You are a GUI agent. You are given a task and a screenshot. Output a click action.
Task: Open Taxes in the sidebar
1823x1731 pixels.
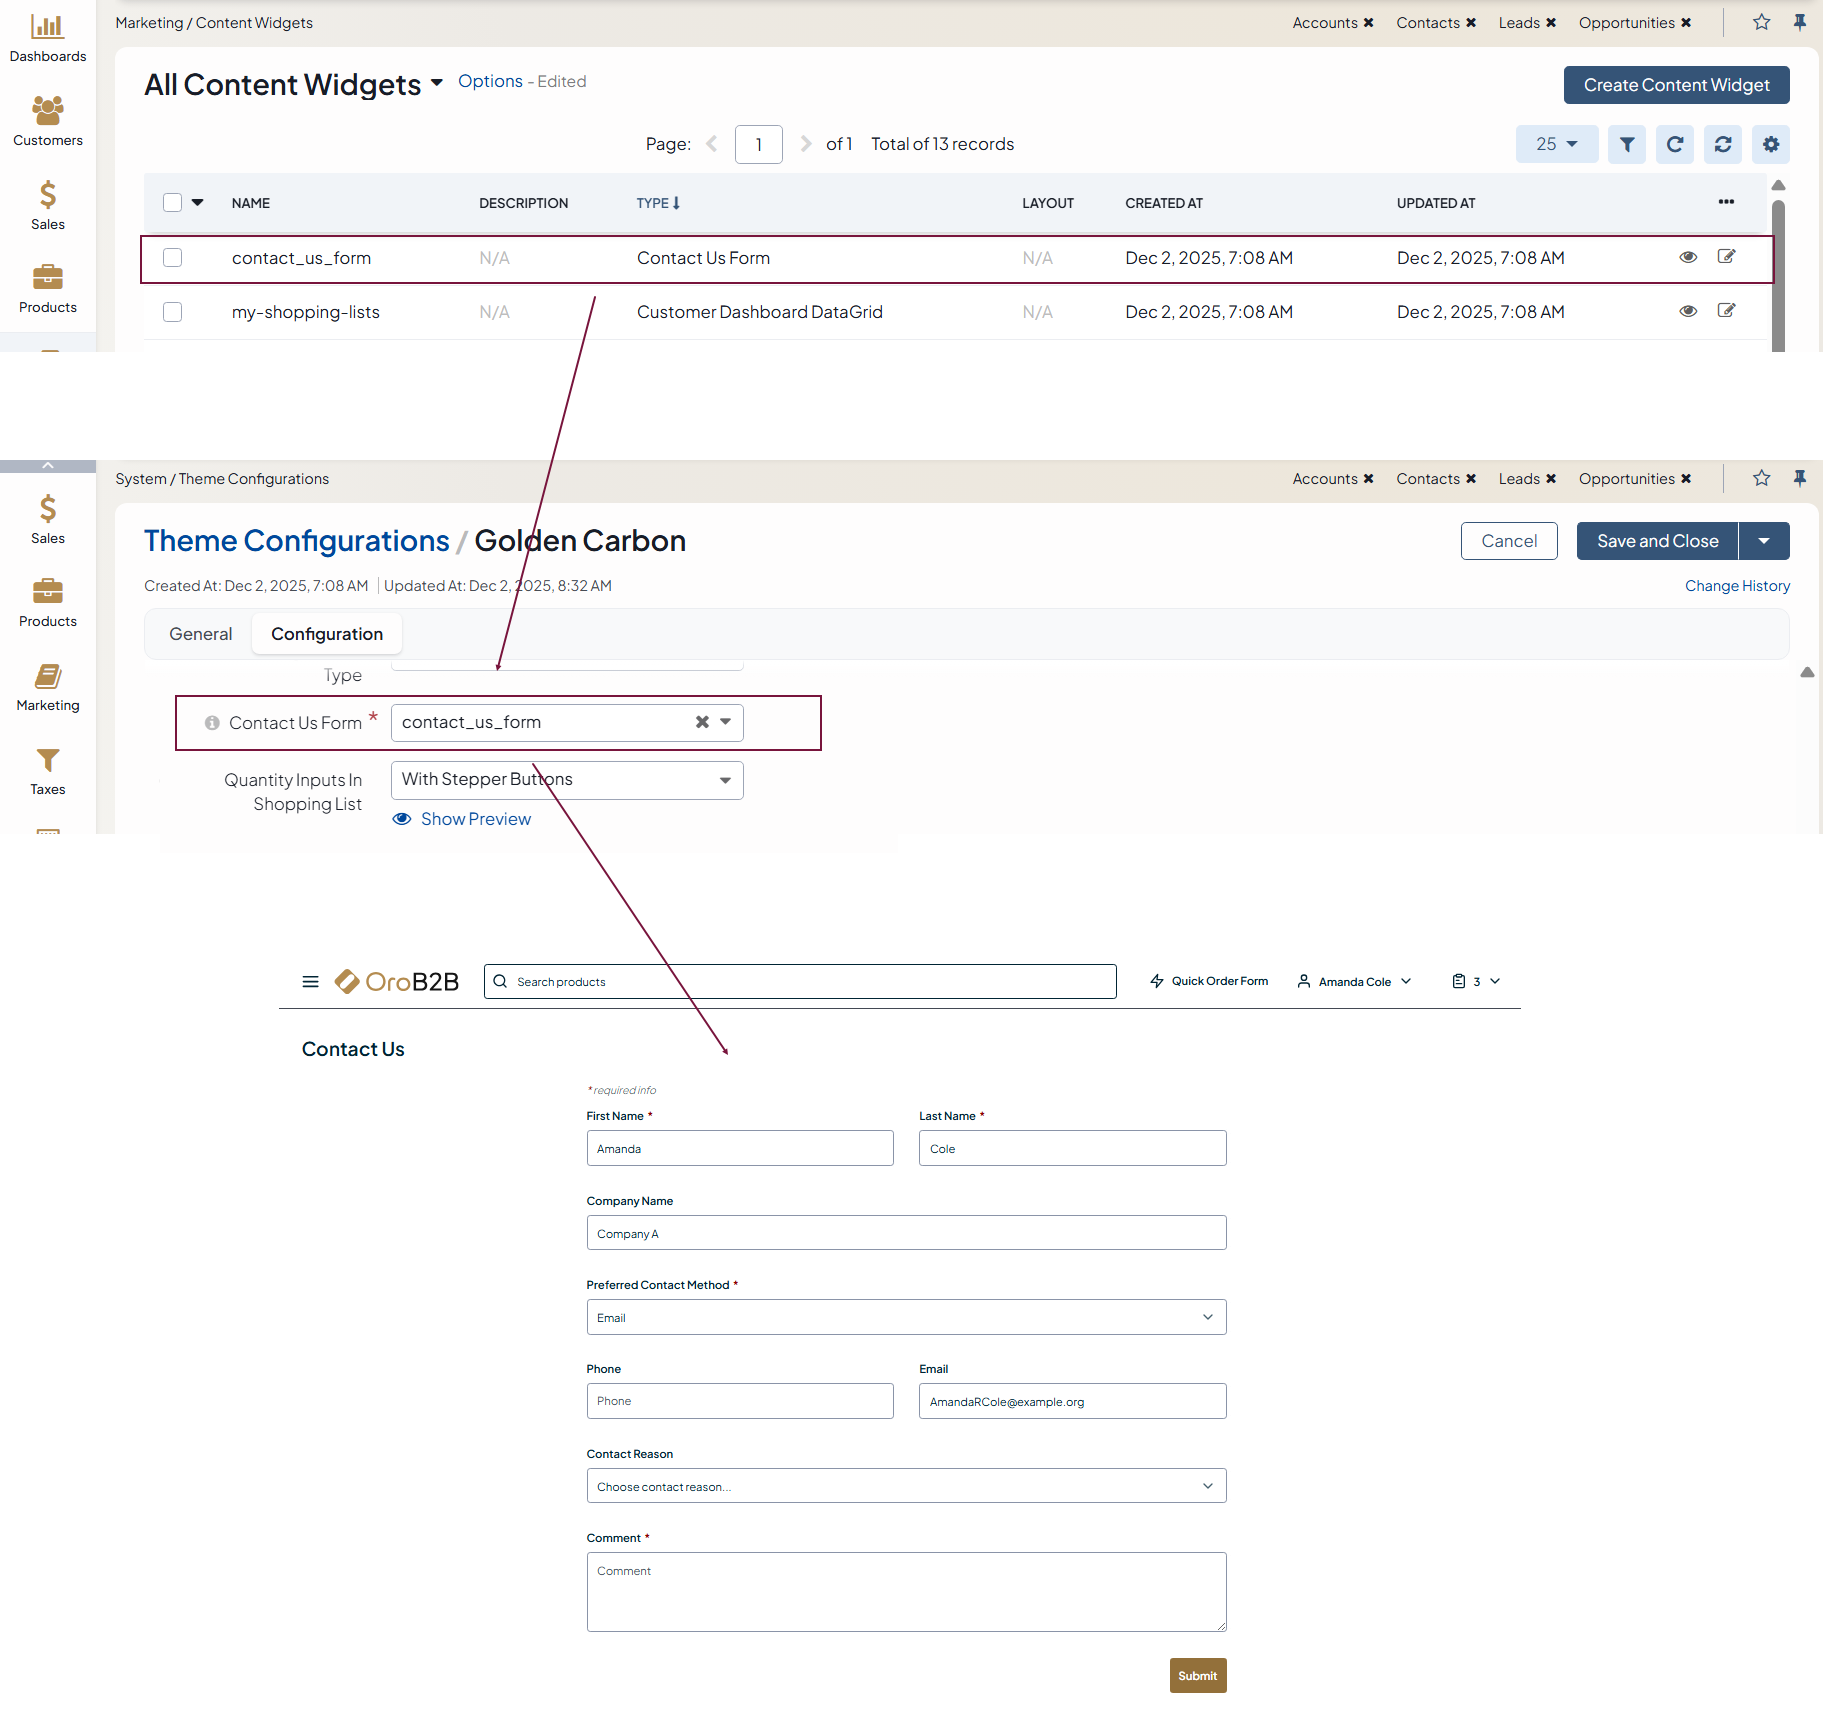click(48, 771)
